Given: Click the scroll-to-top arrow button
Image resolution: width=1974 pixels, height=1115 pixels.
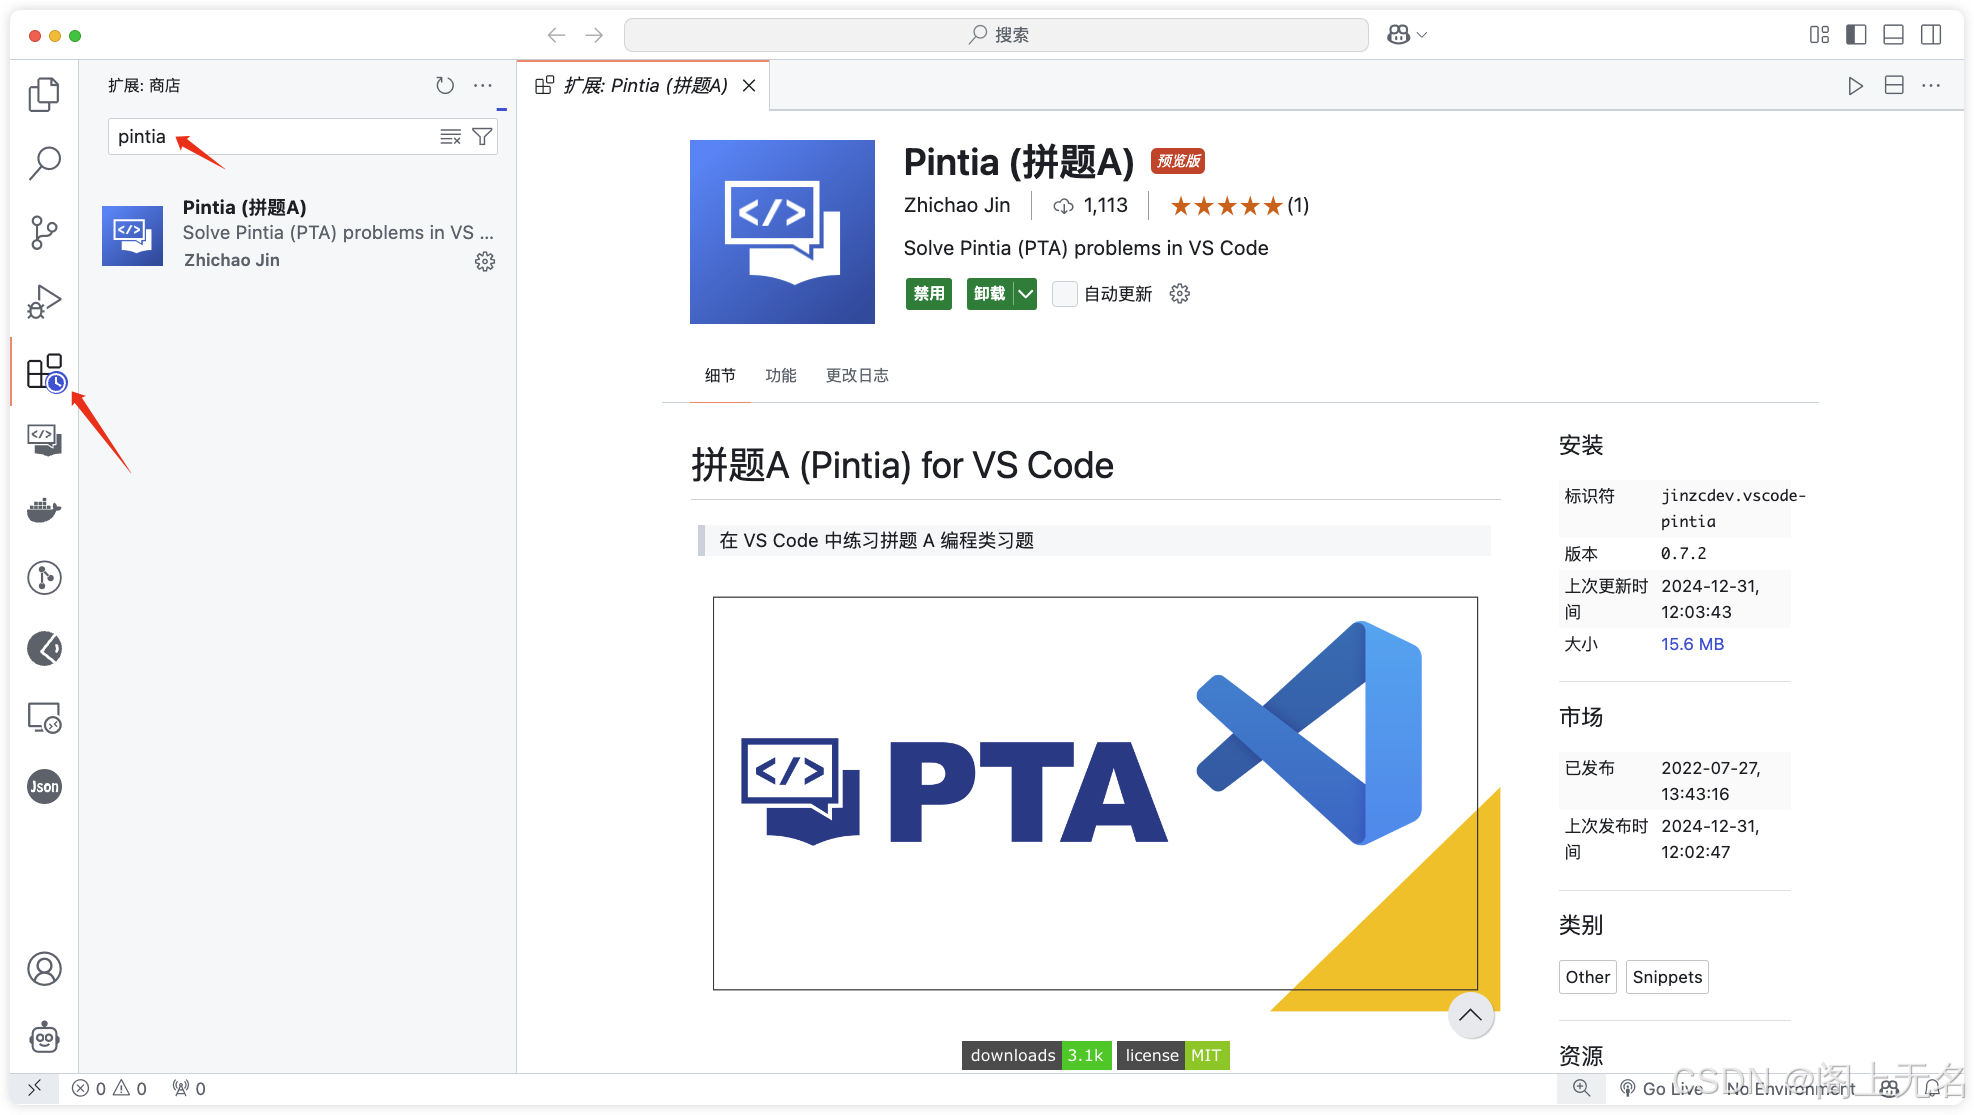Looking at the screenshot, I should [x=1470, y=1015].
